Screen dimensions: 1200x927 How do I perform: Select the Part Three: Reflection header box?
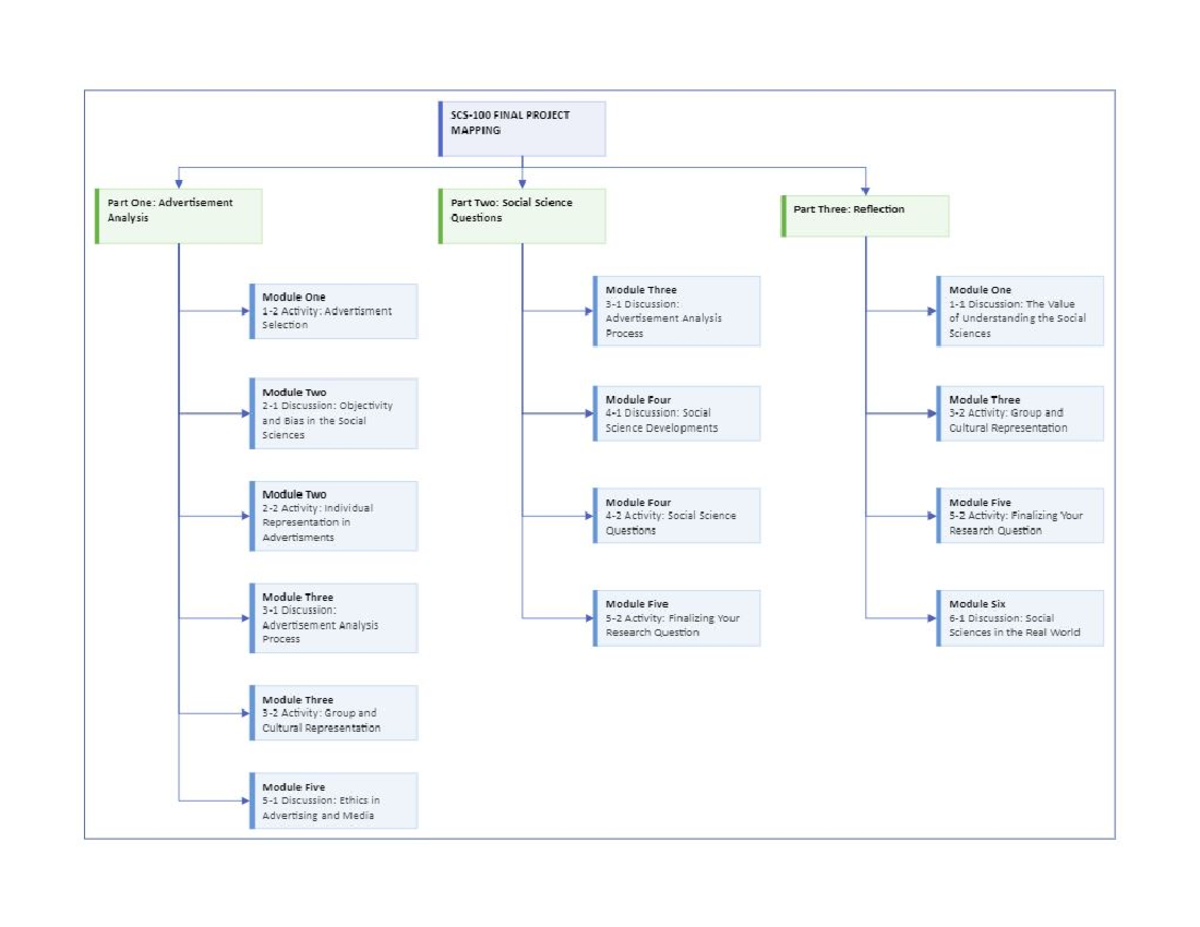click(864, 215)
